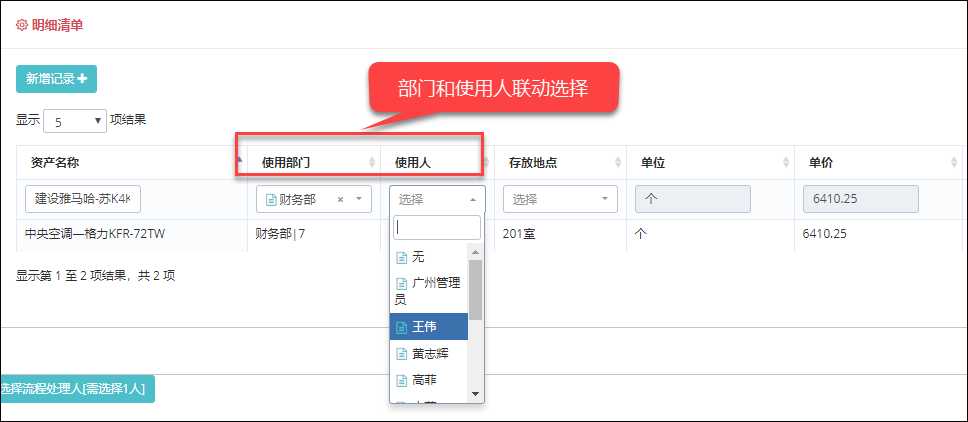The height and width of the screenshot is (422, 968).
Task: Choose 高菲 from the user list
Action: coord(429,380)
